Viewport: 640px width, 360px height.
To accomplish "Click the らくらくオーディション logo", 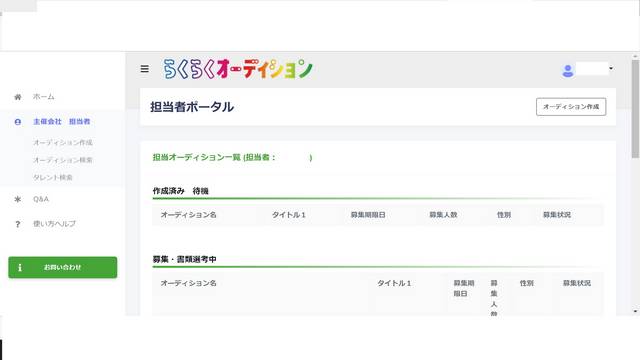I will coord(238,69).
